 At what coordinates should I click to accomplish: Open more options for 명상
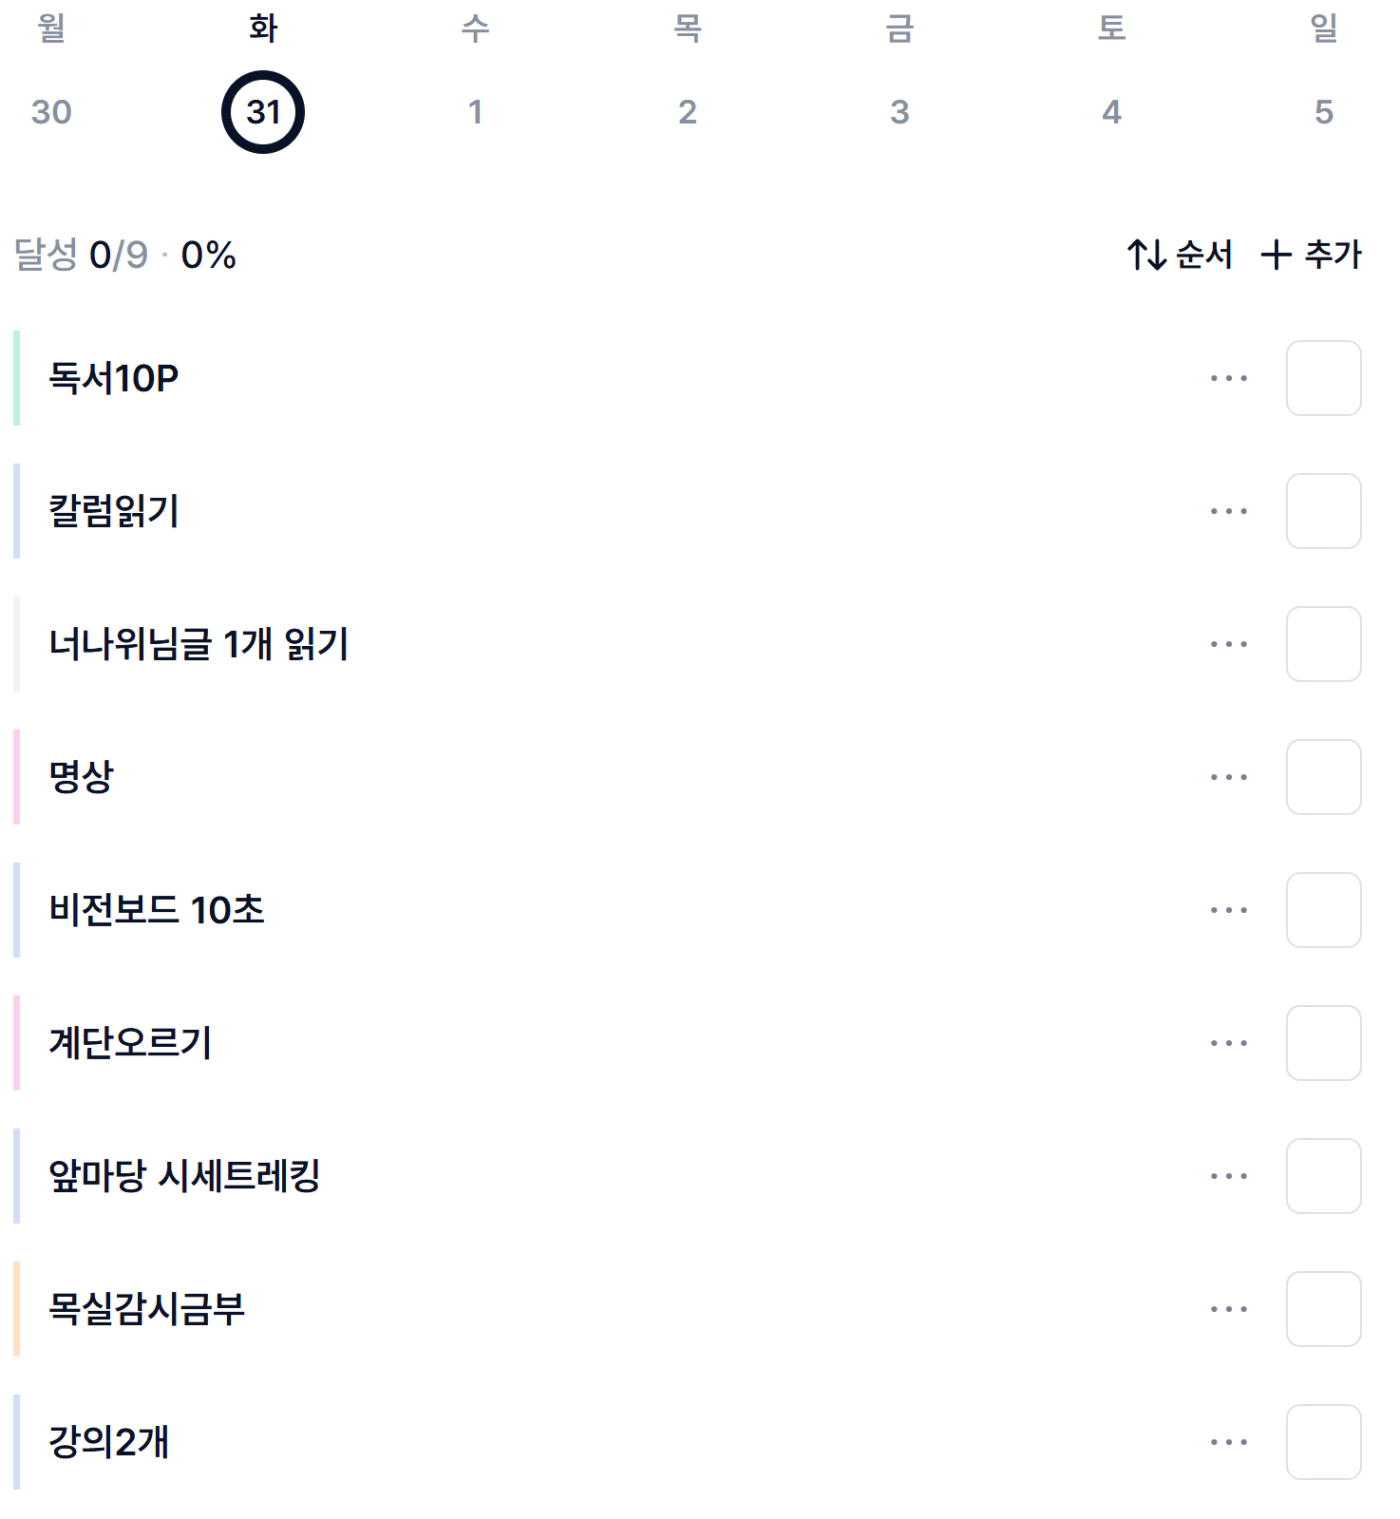(x=1228, y=777)
